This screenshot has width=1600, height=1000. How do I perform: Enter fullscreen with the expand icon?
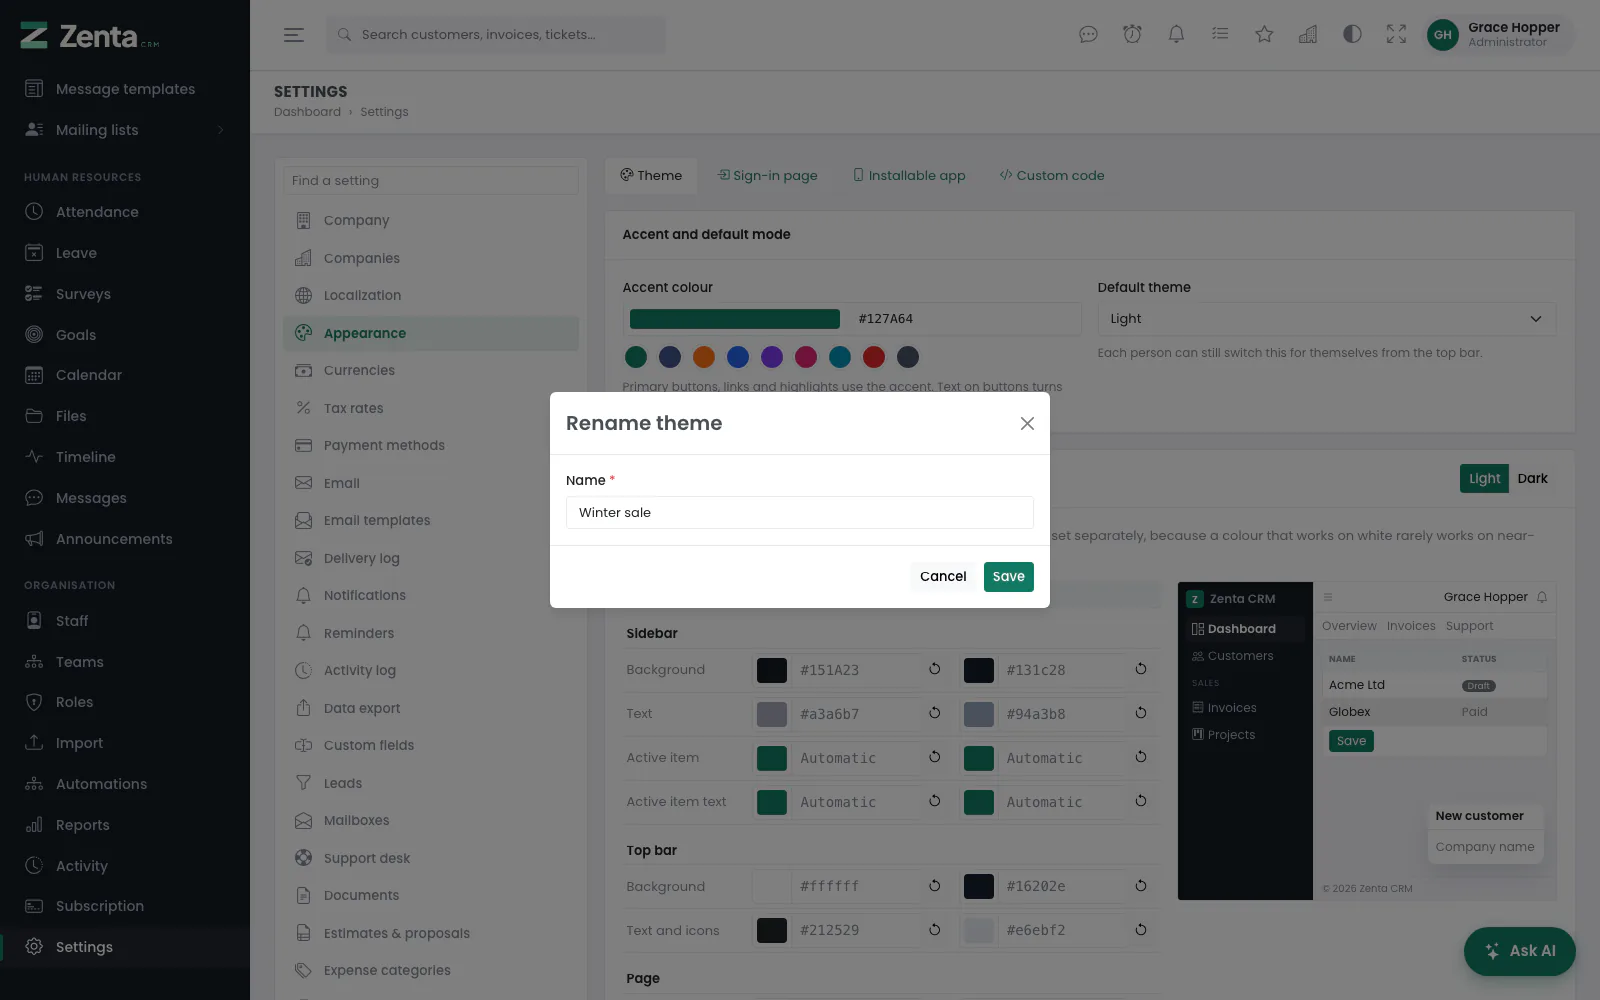tap(1396, 35)
